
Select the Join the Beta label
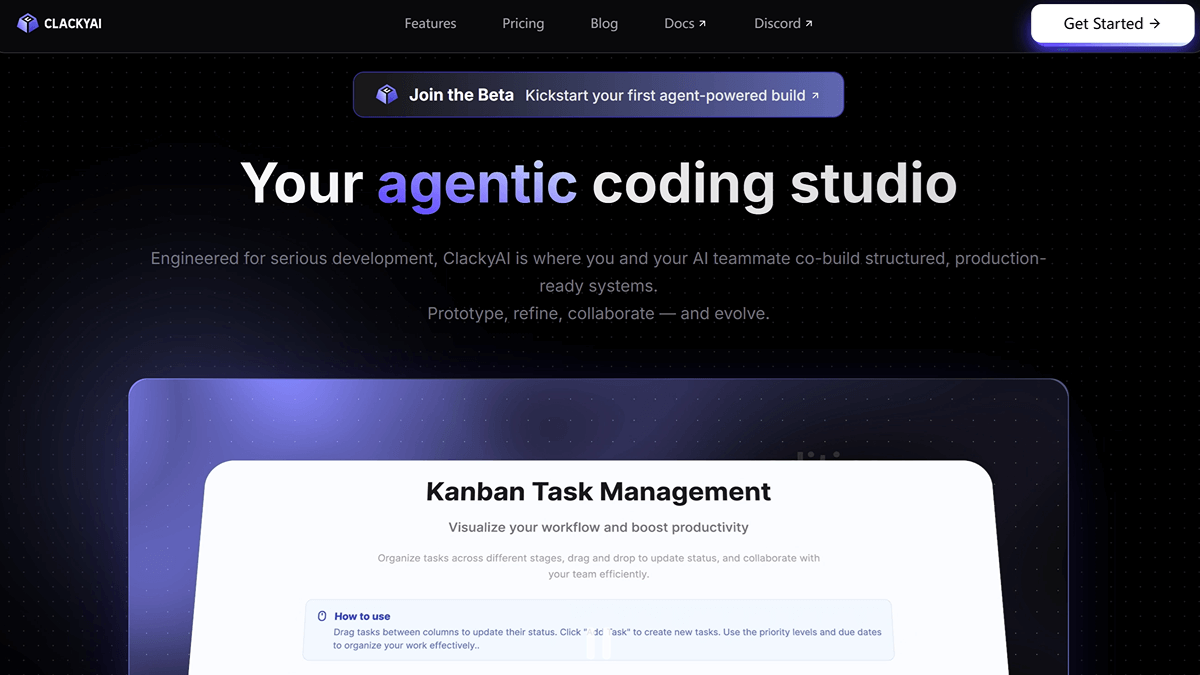(461, 95)
